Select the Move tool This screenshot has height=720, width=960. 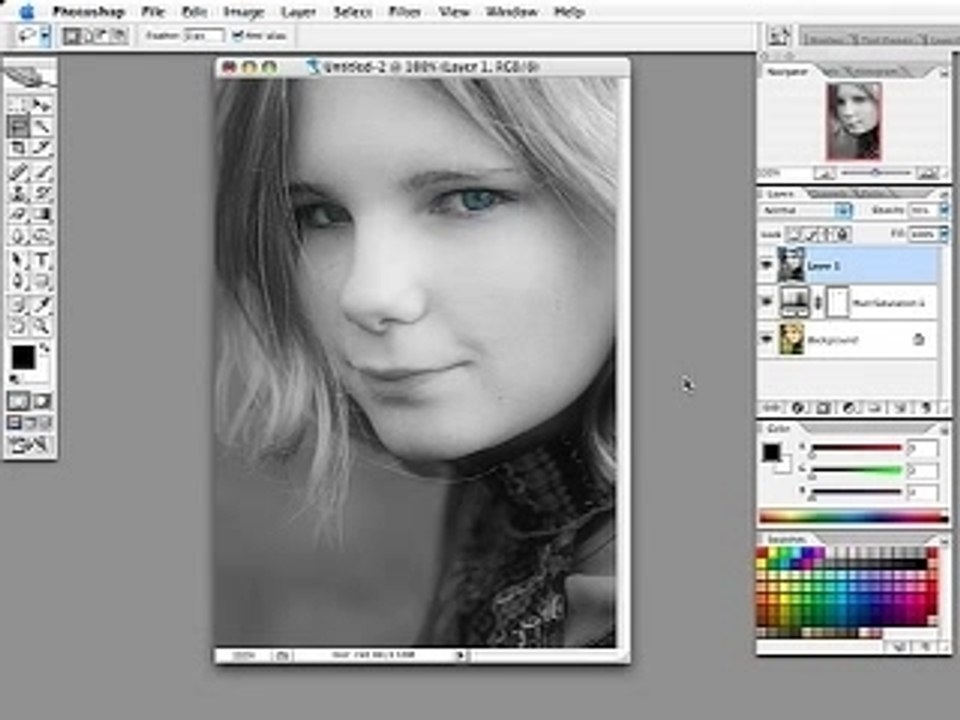(42, 105)
